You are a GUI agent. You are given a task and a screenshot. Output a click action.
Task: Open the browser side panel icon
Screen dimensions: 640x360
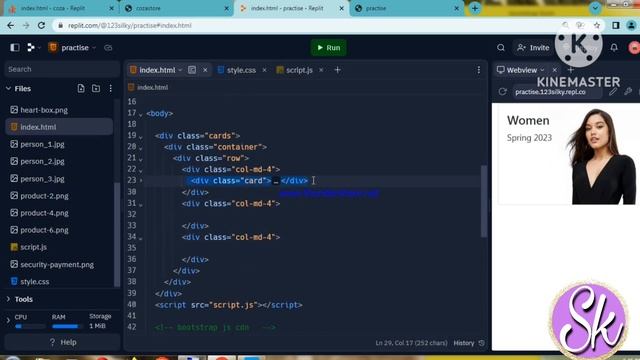point(616,25)
